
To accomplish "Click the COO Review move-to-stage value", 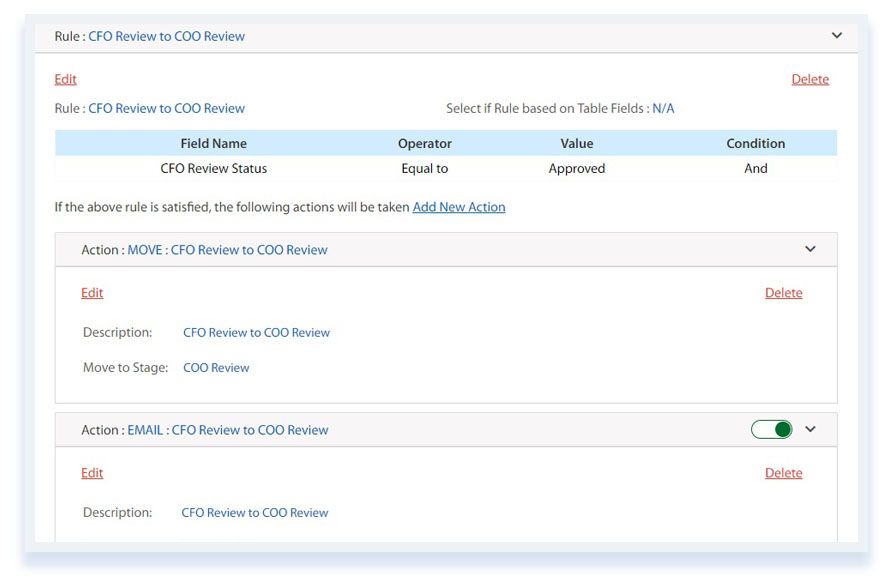I will tap(216, 368).
